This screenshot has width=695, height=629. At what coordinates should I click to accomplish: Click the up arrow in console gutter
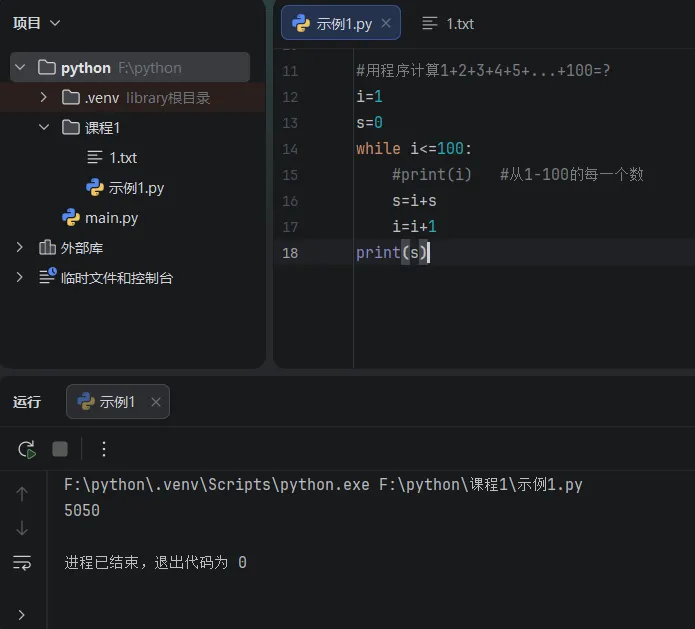22,494
